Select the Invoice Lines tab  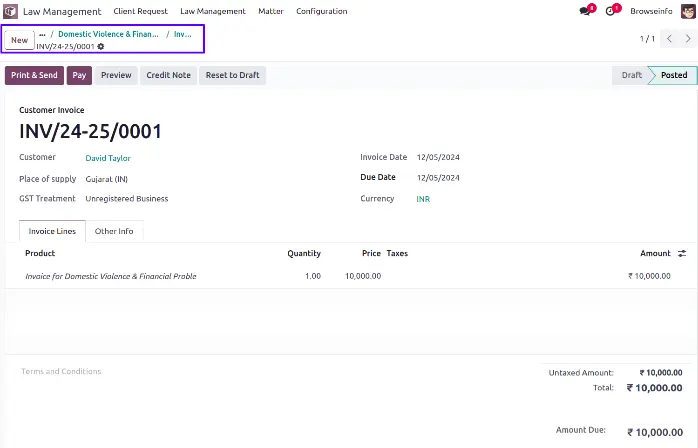(52, 231)
